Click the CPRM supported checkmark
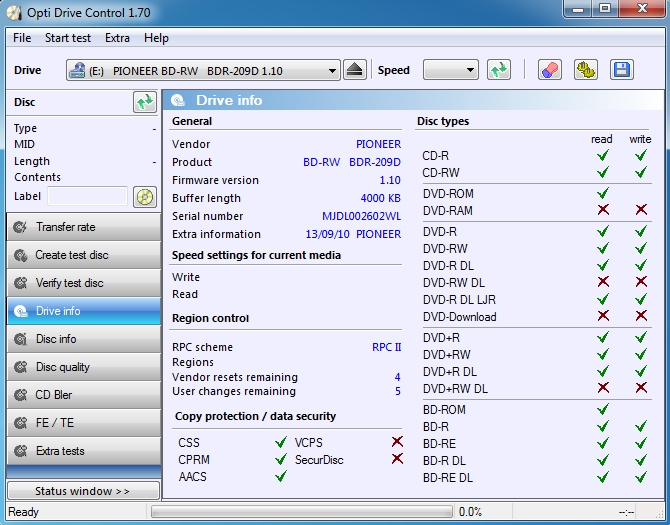The width and height of the screenshot is (670, 525). point(281,459)
